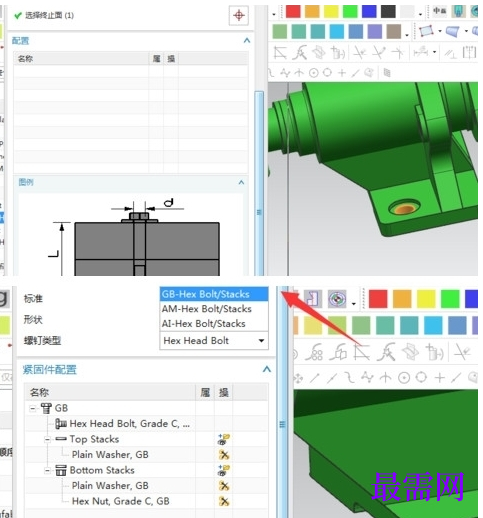Pick the dark gray color swatch
The height and width of the screenshot is (518, 483).
[x=388, y=11]
